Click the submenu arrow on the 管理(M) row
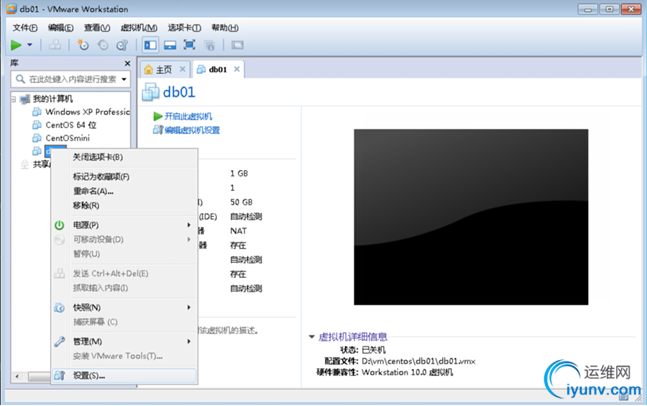 point(189,342)
